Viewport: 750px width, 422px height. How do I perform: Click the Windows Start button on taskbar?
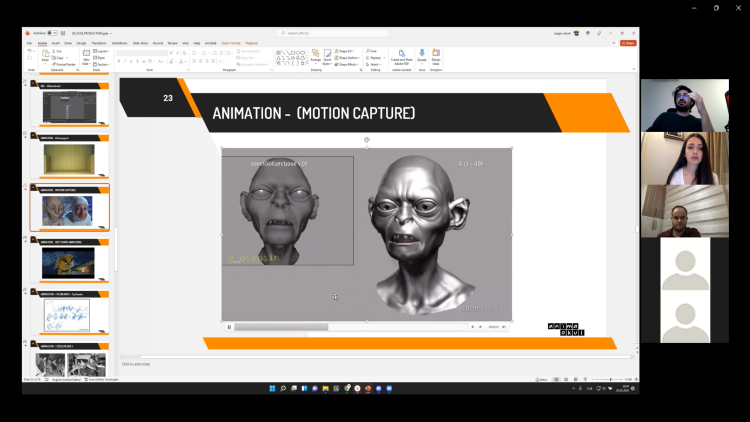tap(272, 389)
